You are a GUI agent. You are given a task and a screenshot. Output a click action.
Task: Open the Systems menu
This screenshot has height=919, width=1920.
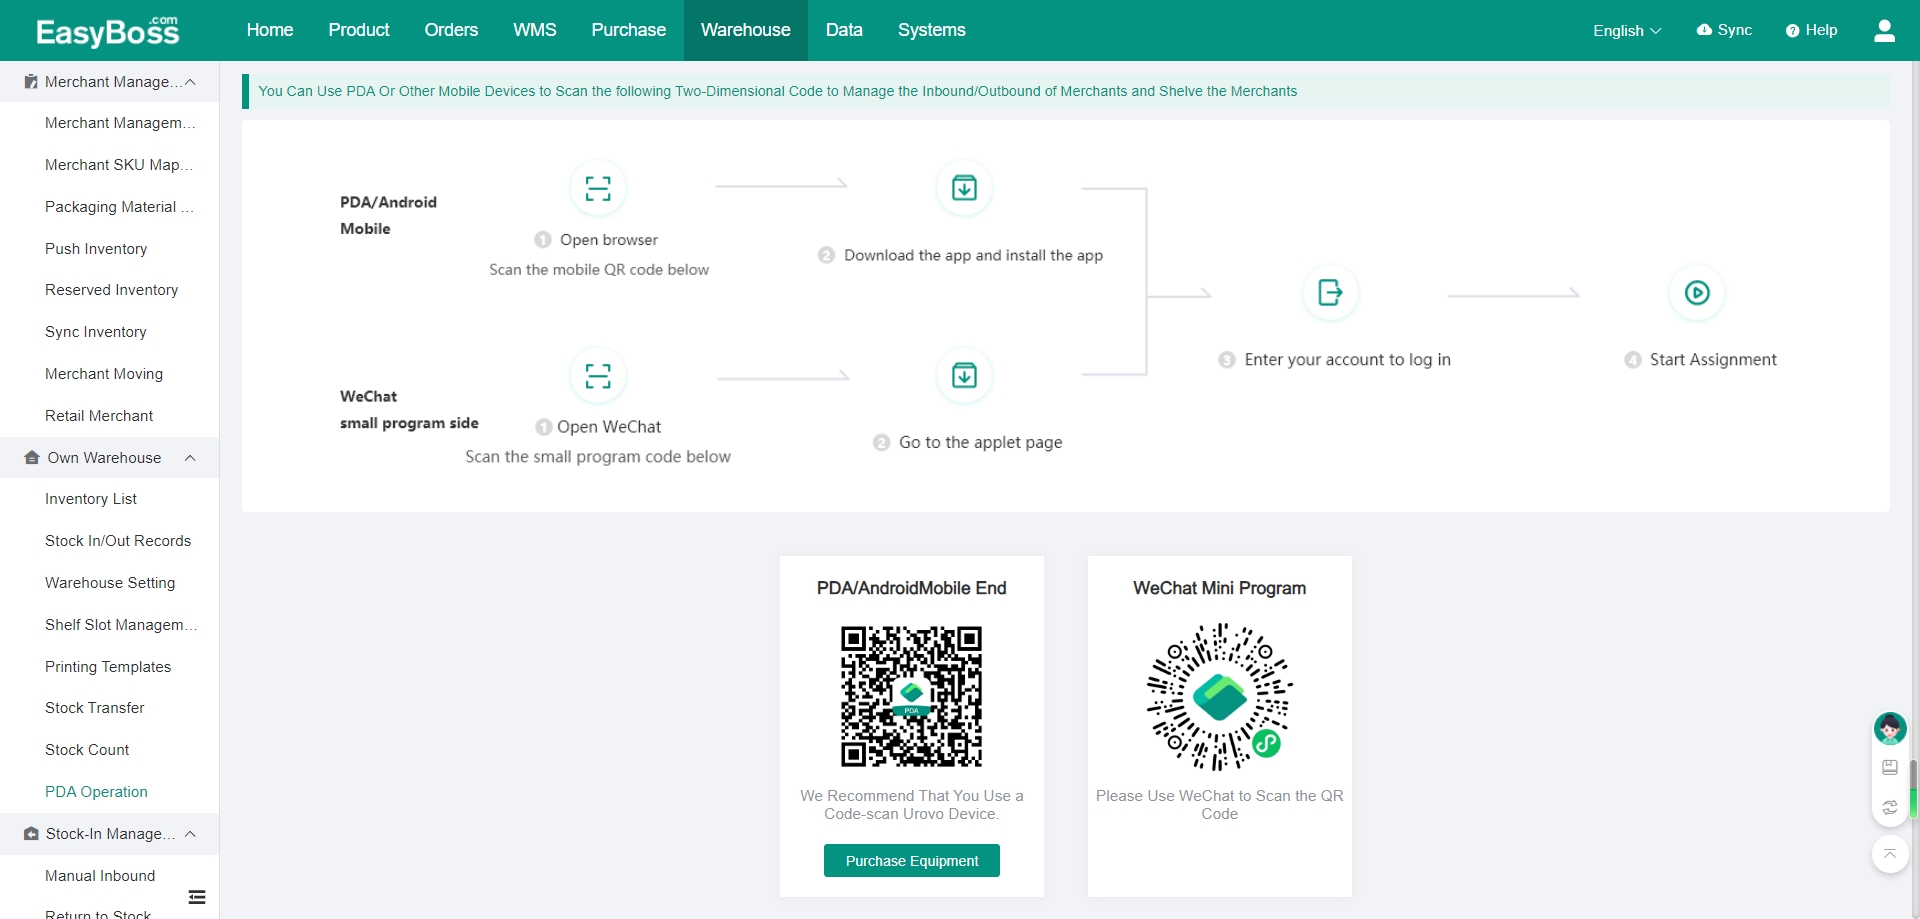click(x=932, y=30)
